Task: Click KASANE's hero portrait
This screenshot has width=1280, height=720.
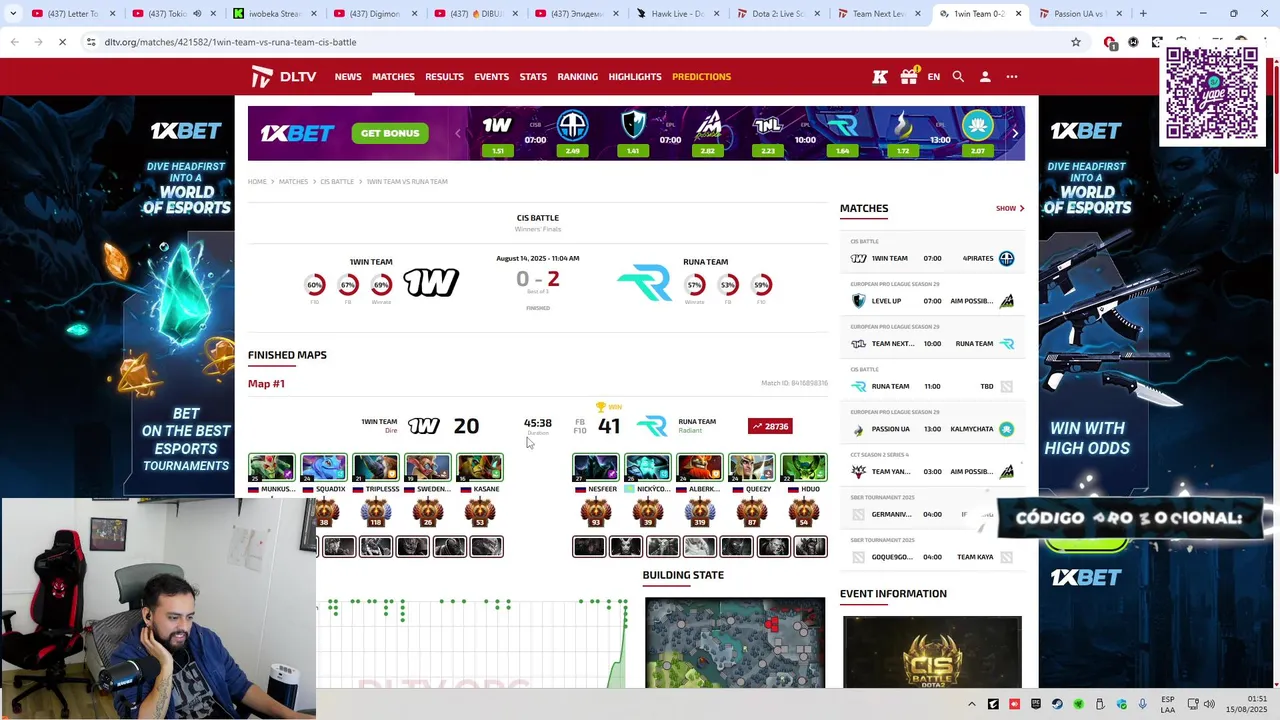Action: click(480, 468)
